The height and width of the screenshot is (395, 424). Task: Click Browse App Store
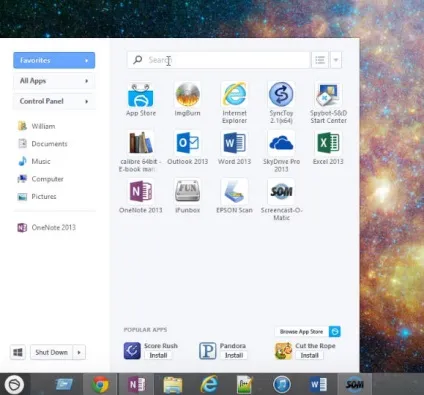[x=301, y=331]
